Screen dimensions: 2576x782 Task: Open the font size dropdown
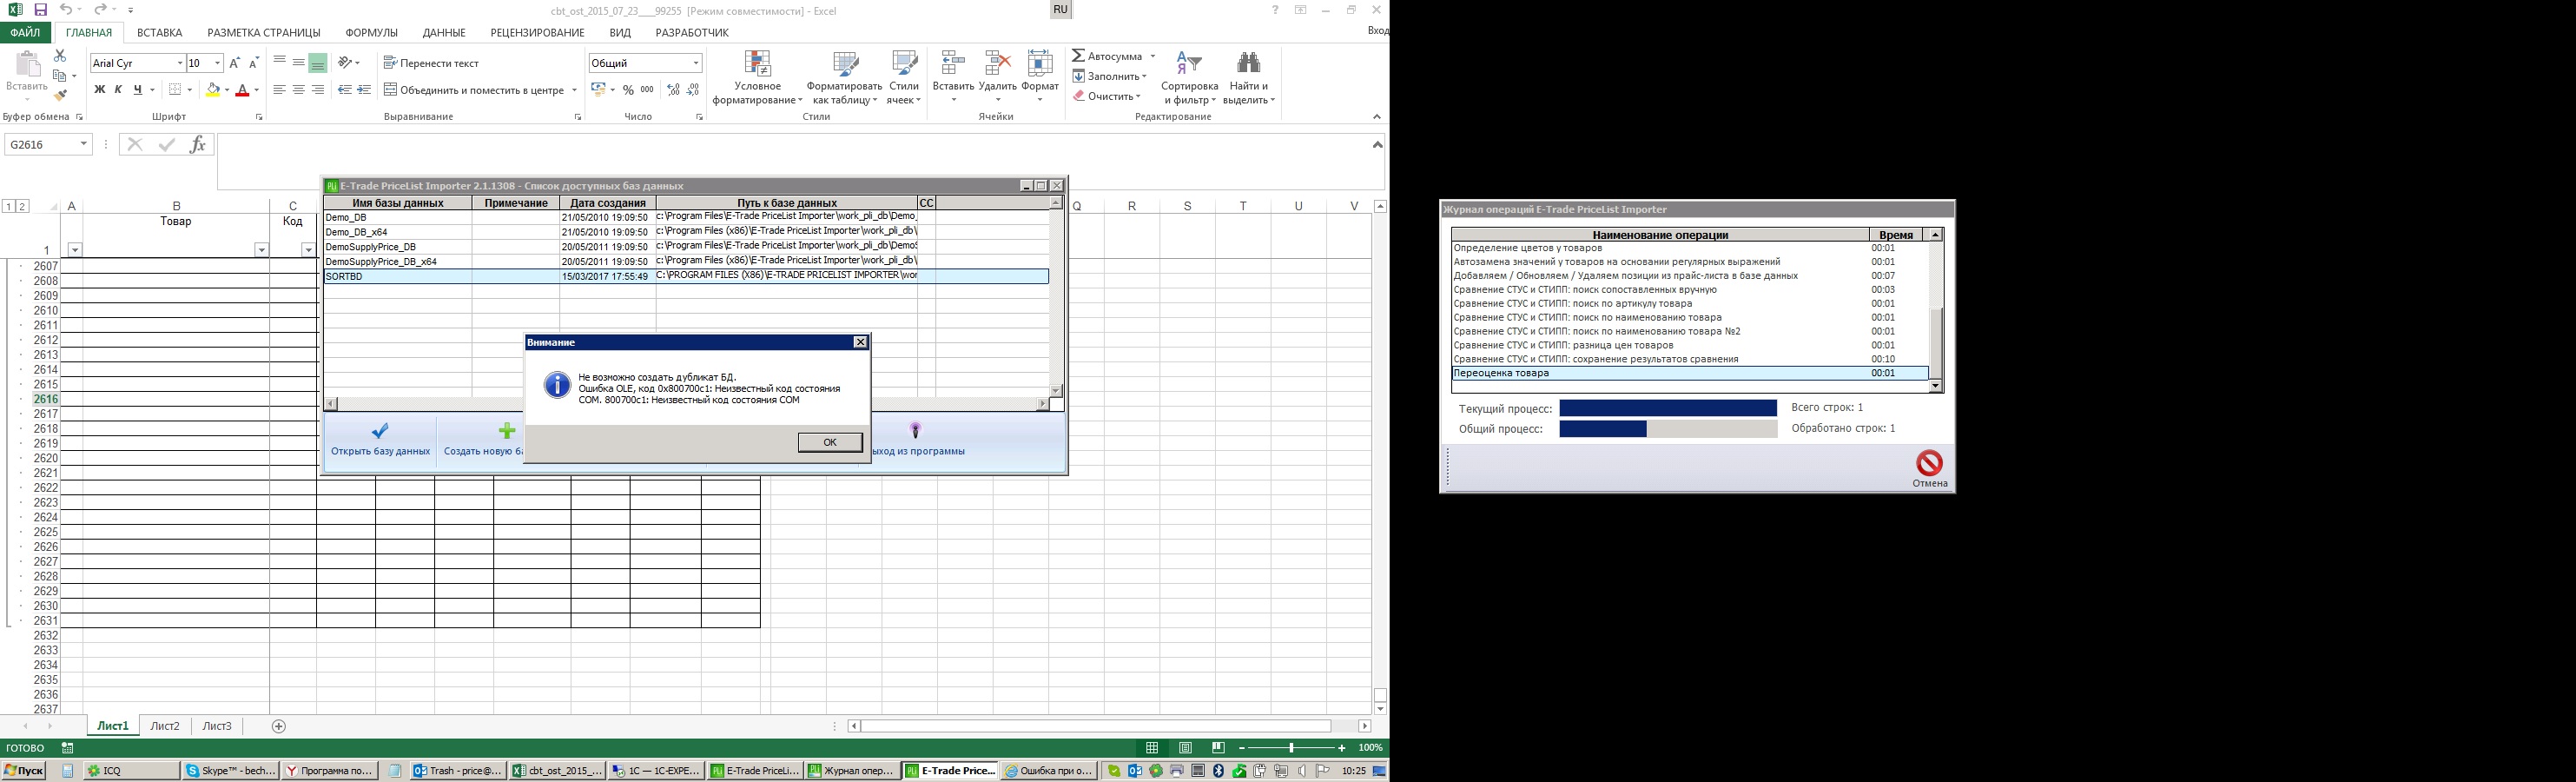tap(218, 63)
